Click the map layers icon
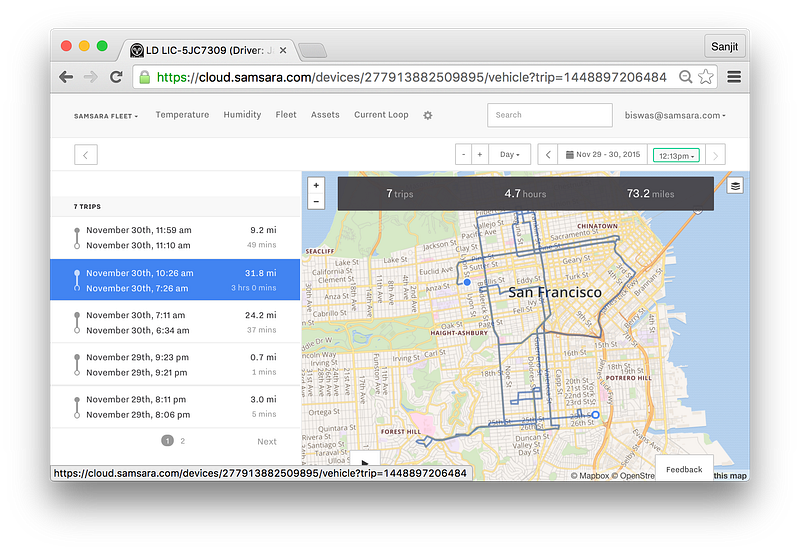The width and height of the screenshot is (800, 553). (735, 186)
